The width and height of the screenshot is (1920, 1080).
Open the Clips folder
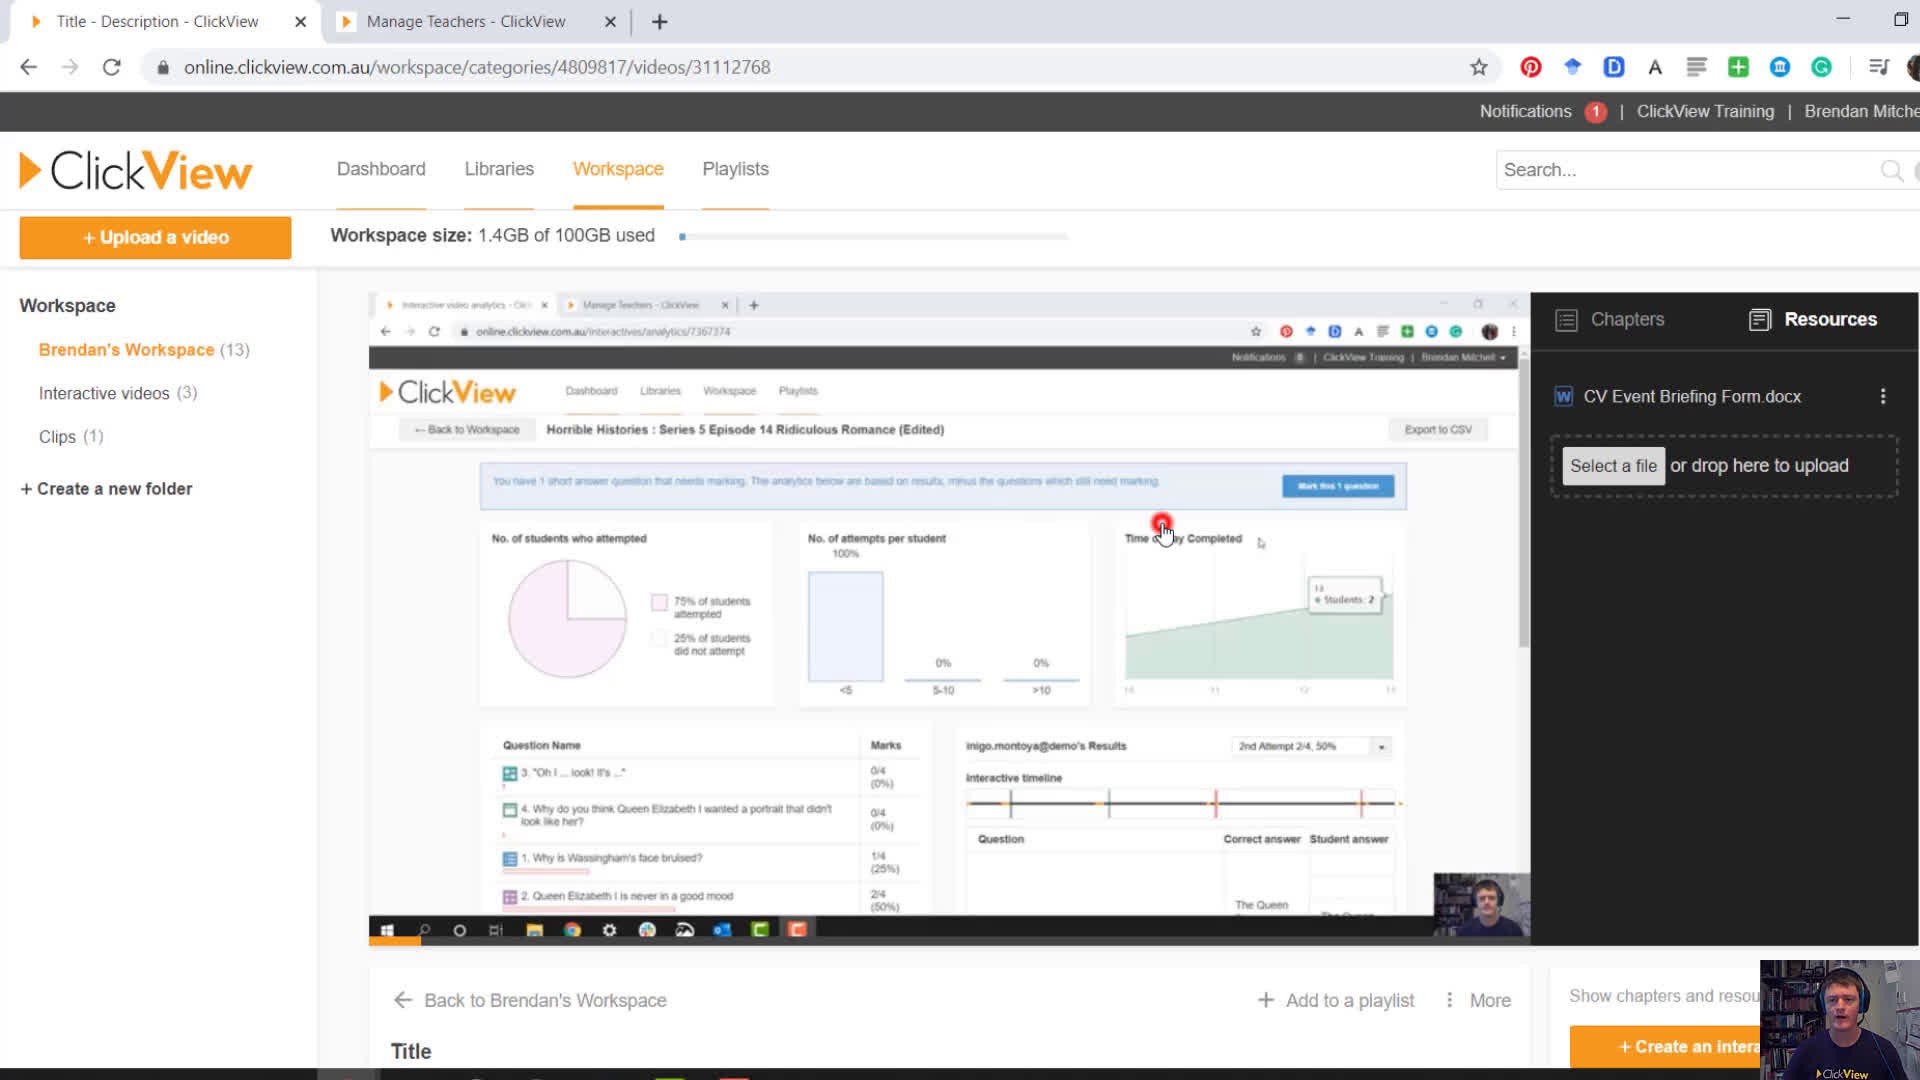click(57, 437)
